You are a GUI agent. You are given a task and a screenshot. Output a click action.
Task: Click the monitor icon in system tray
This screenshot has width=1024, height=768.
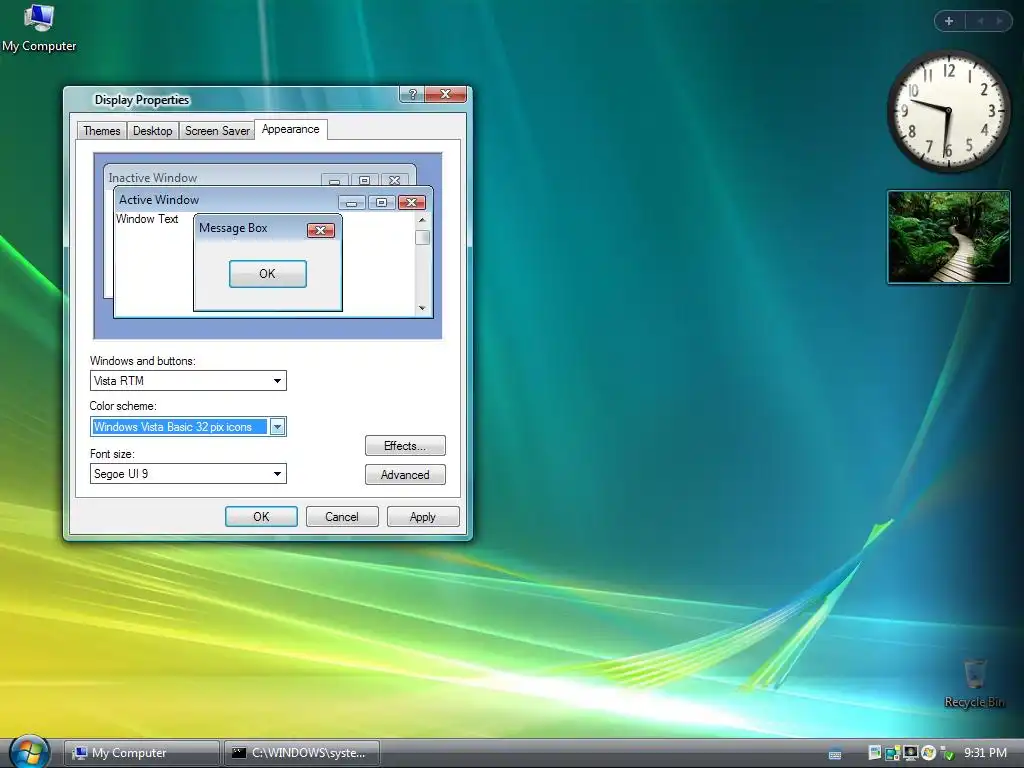coord(910,753)
